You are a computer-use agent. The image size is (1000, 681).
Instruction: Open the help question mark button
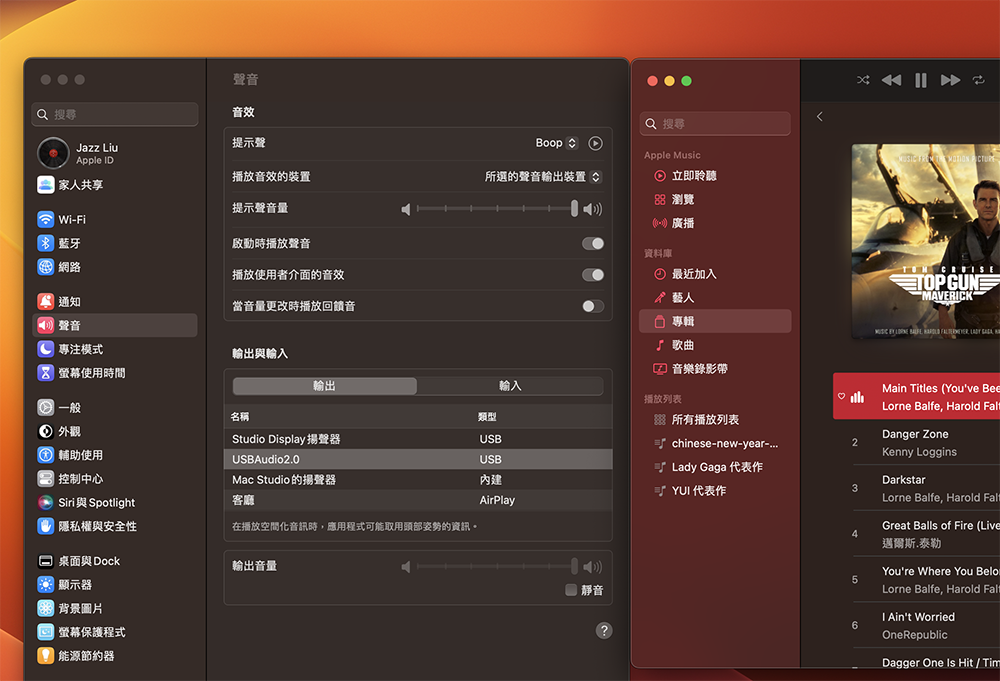[604, 631]
